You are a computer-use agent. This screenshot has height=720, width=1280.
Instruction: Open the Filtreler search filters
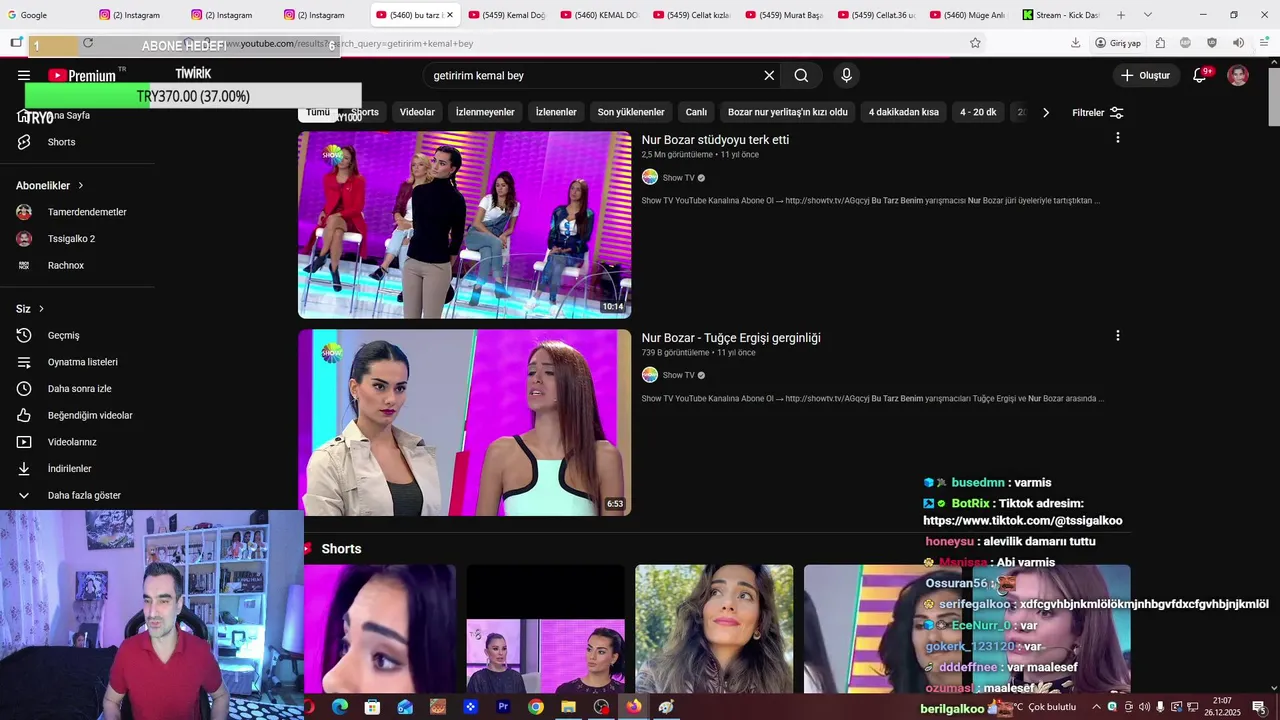(1097, 113)
